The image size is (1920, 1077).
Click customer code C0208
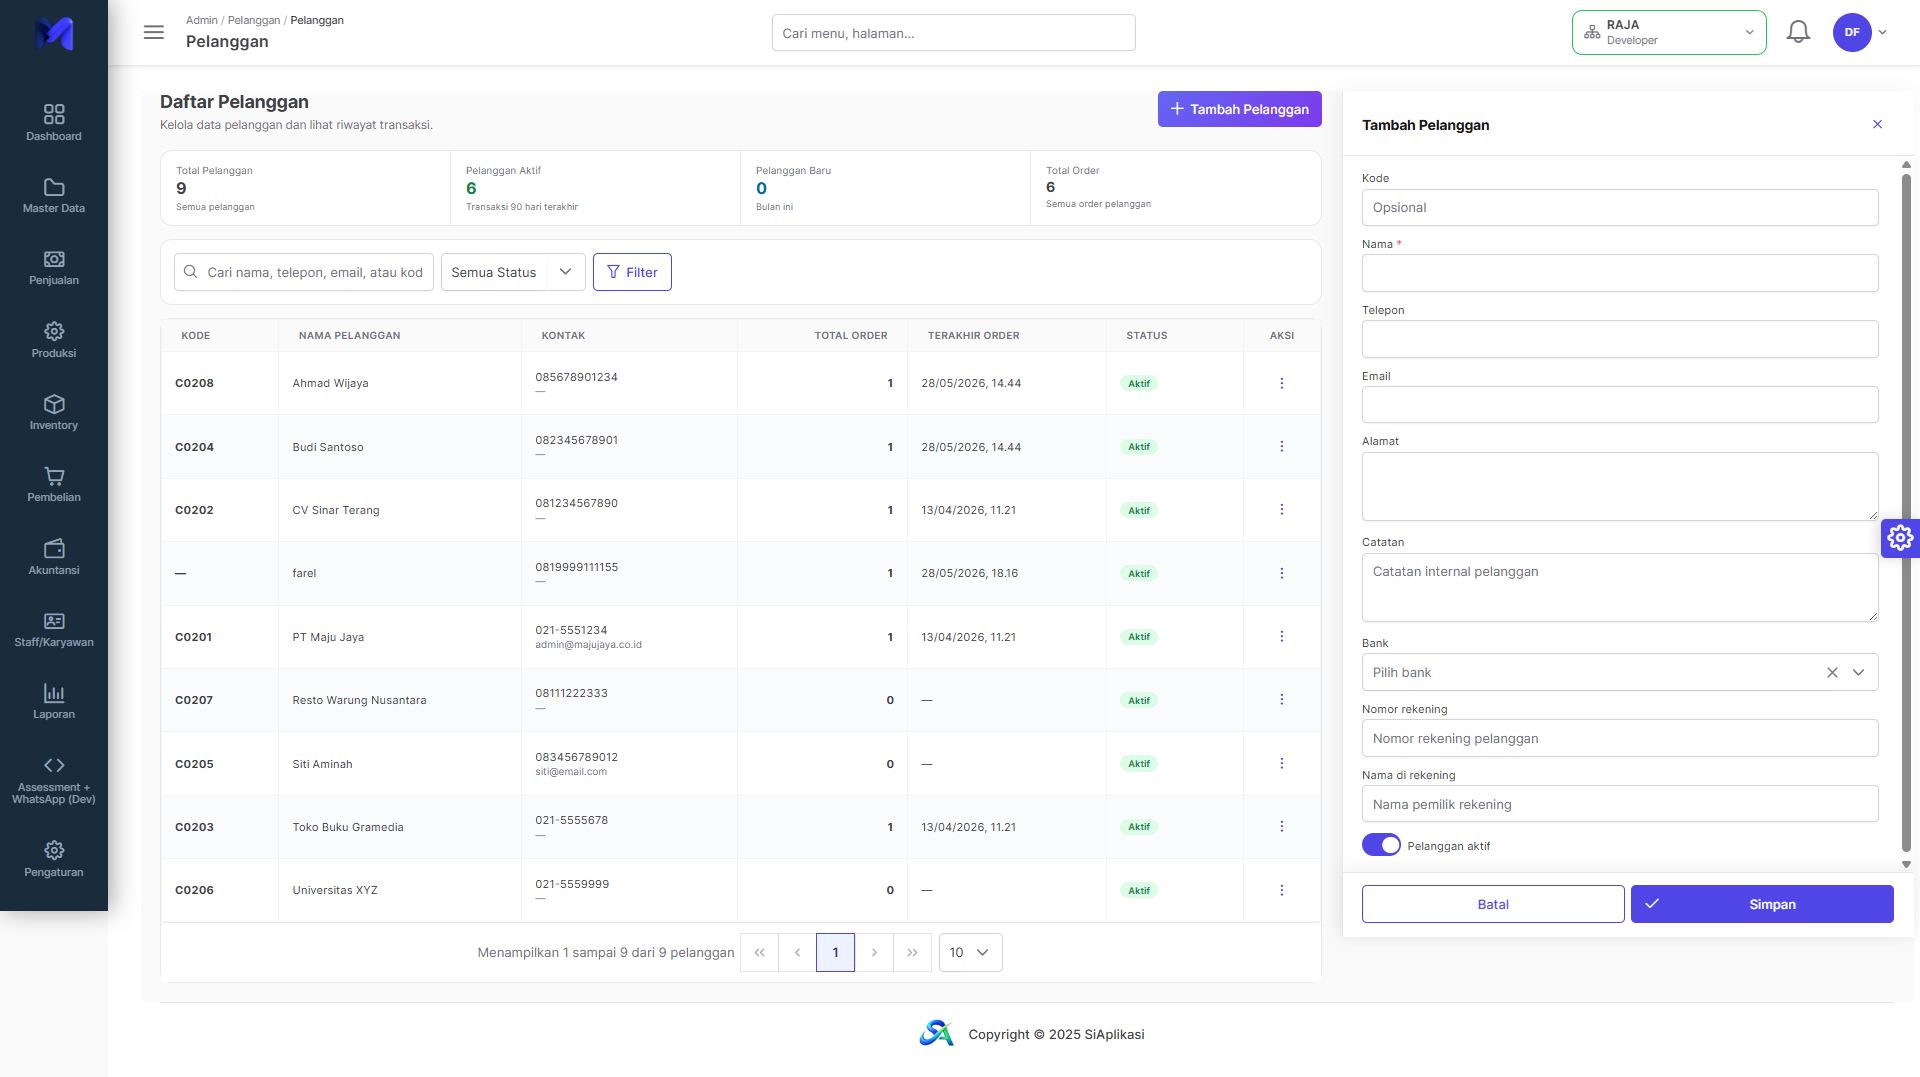click(x=194, y=383)
